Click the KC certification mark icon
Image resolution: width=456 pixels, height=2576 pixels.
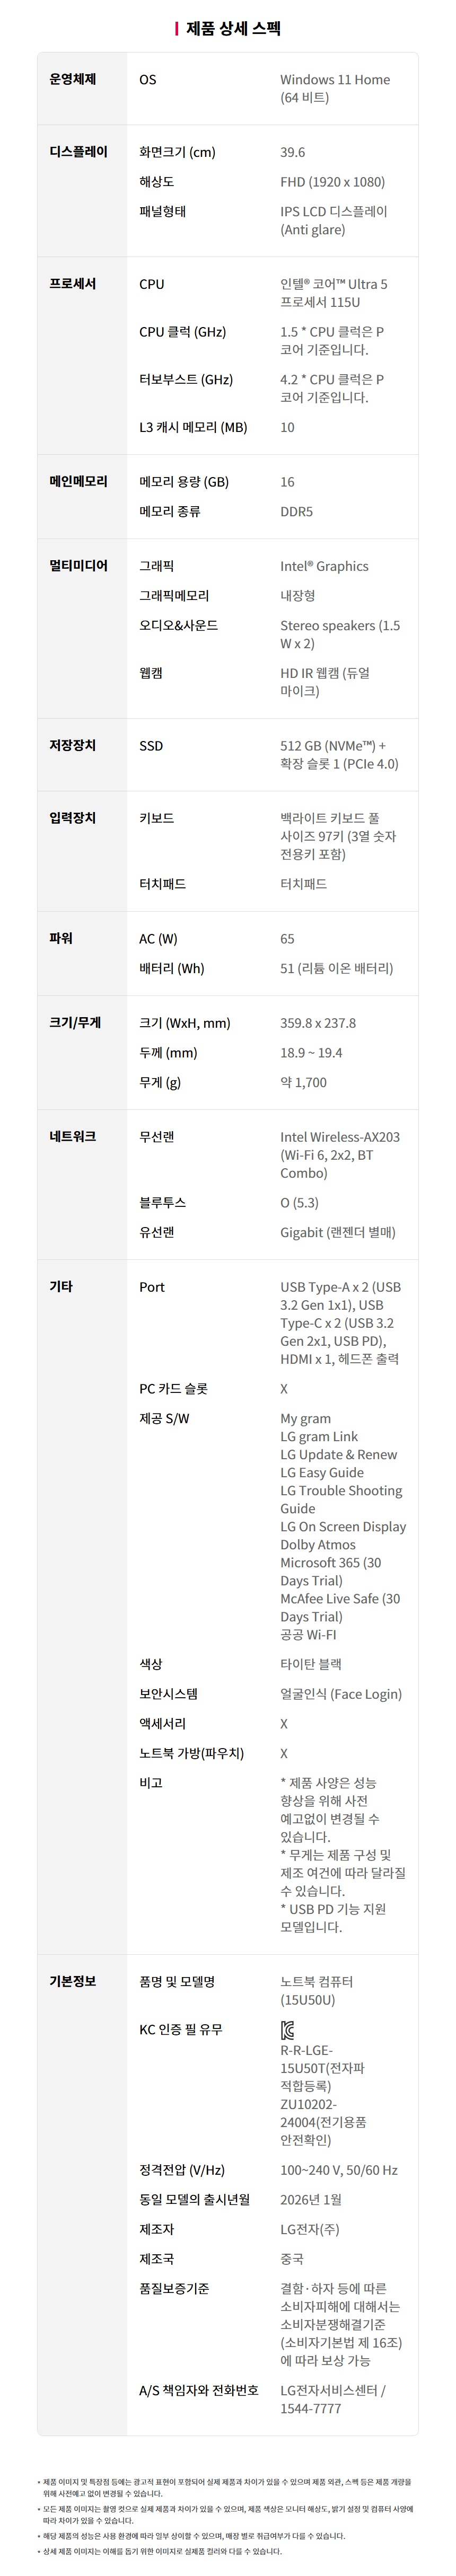point(288,2031)
